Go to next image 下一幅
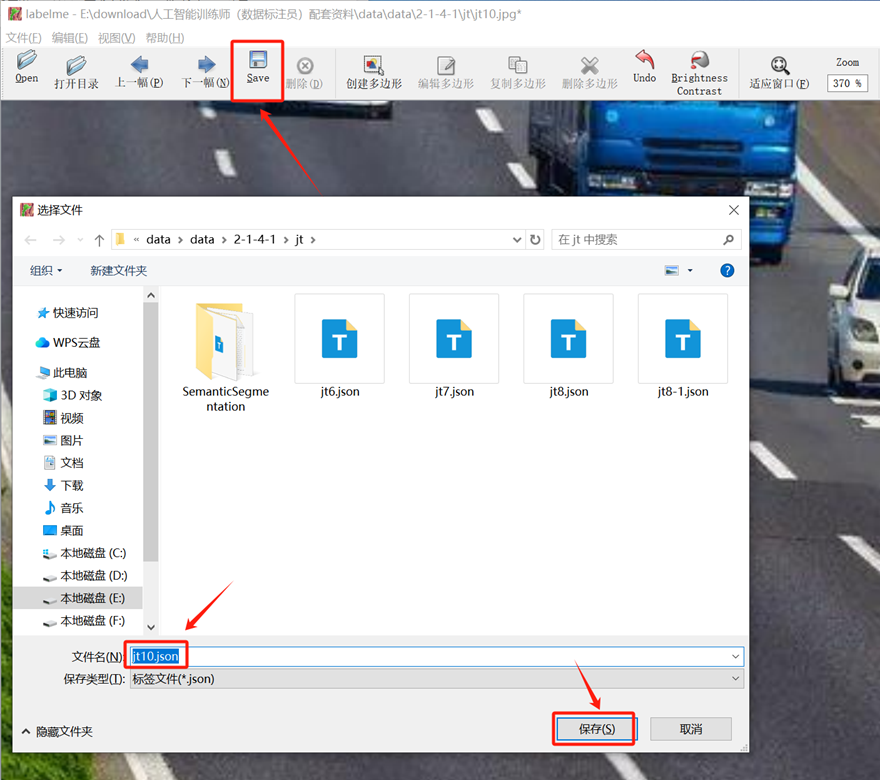 click(206, 65)
